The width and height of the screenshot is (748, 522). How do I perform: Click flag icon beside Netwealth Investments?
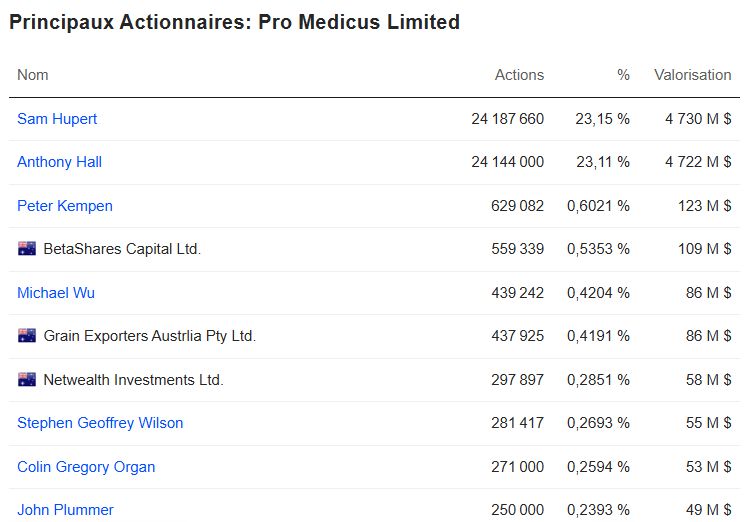tap(27, 379)
